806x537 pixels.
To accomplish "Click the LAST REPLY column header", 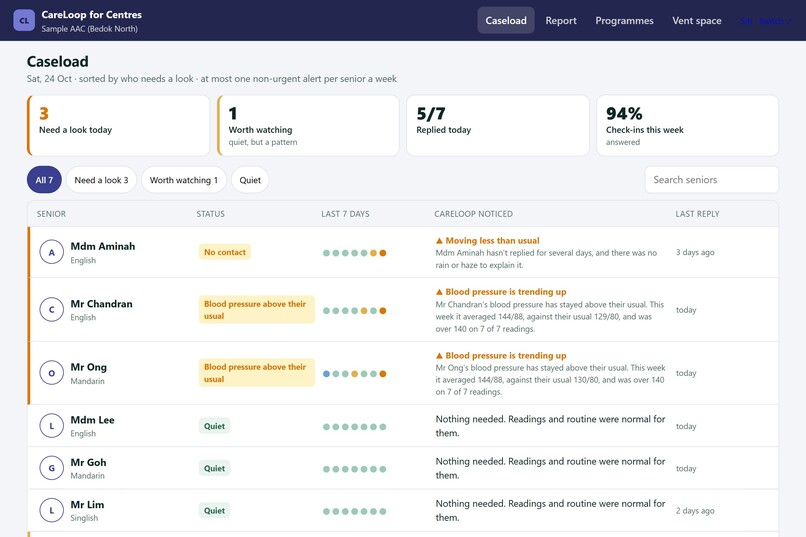I will click(698, 214).
